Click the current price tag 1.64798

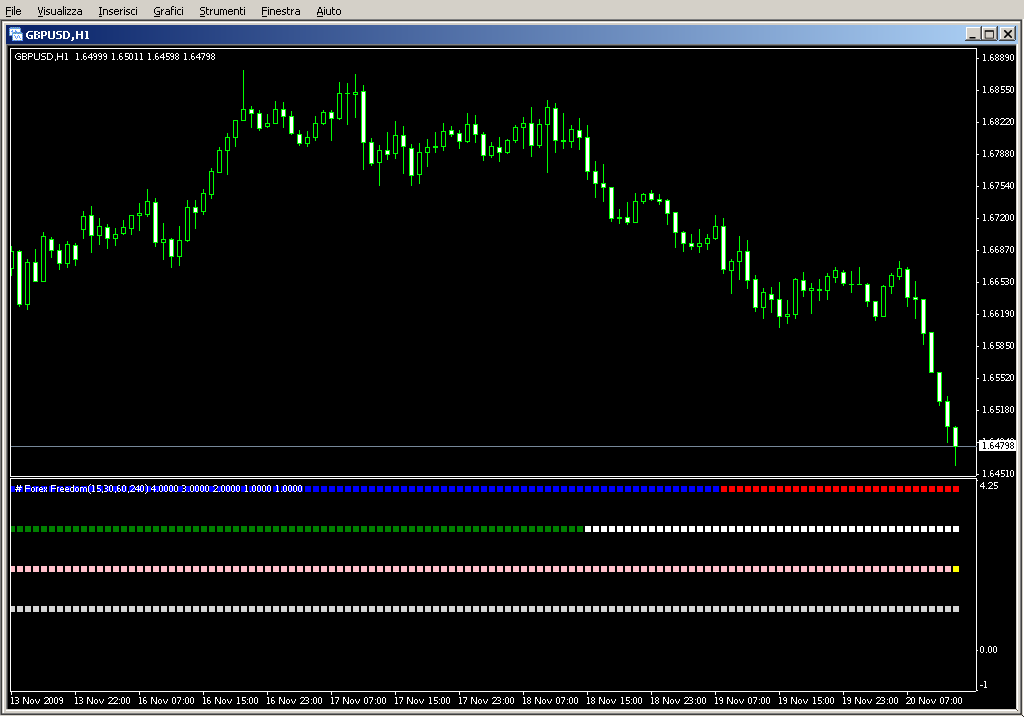(997, 445)
